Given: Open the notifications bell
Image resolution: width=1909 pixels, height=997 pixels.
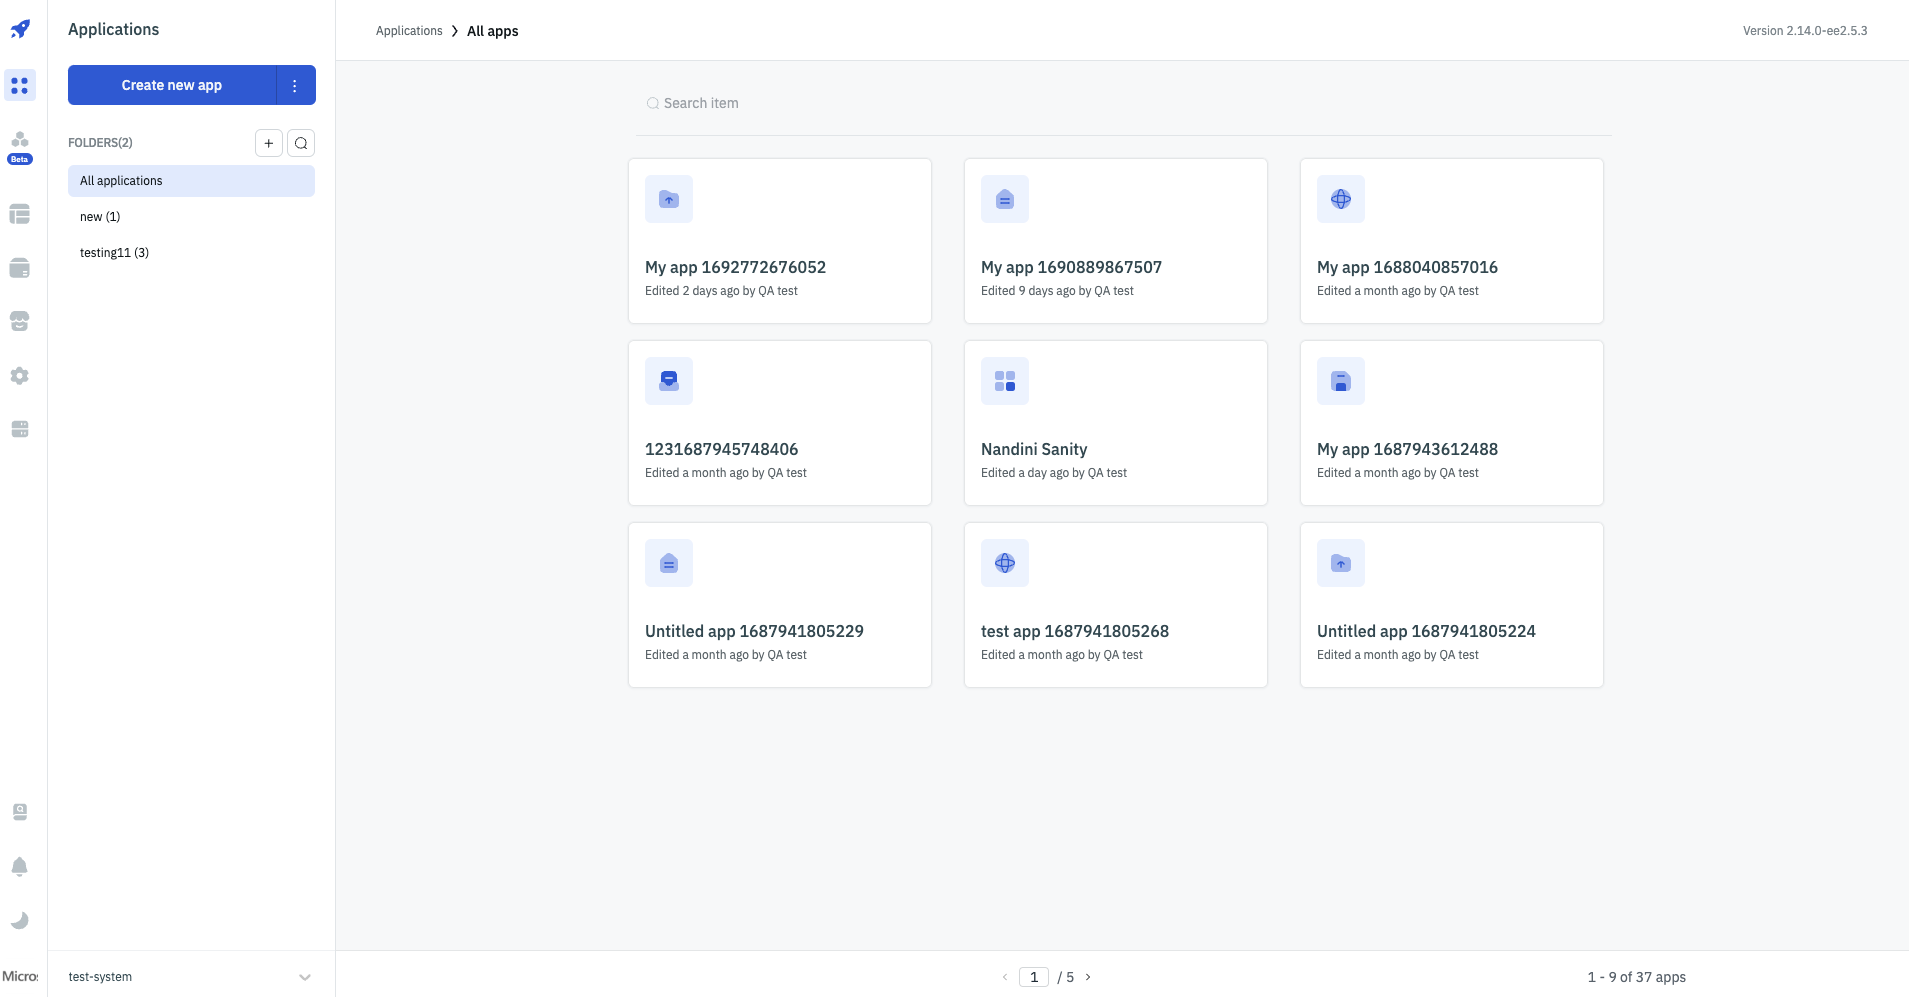Looking at the screenshot, I should point(20,867).
